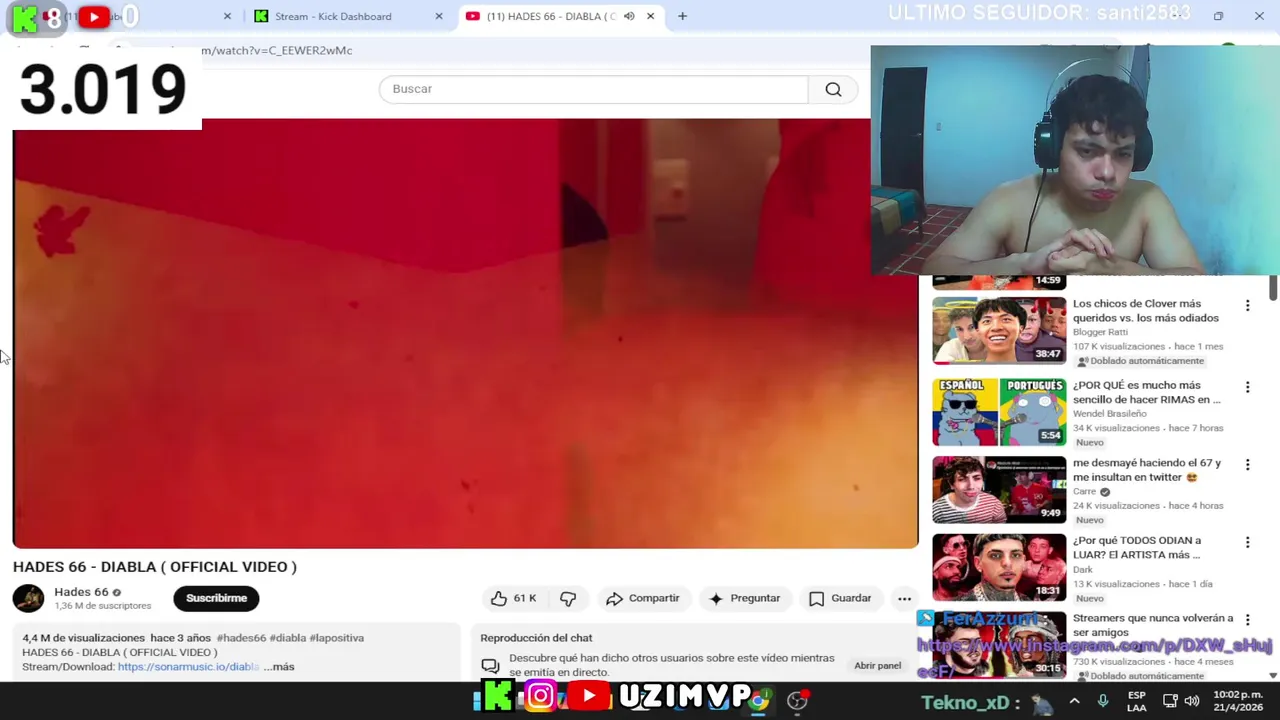Open the Hades 66 channel name

click(x=81, y=592)
